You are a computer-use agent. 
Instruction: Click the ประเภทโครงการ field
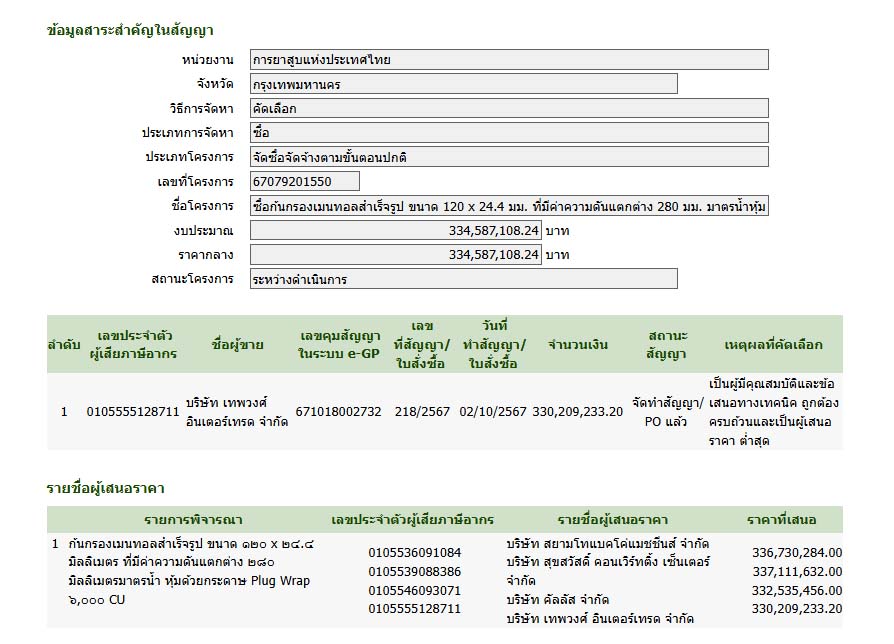click(x=508, y=157)
